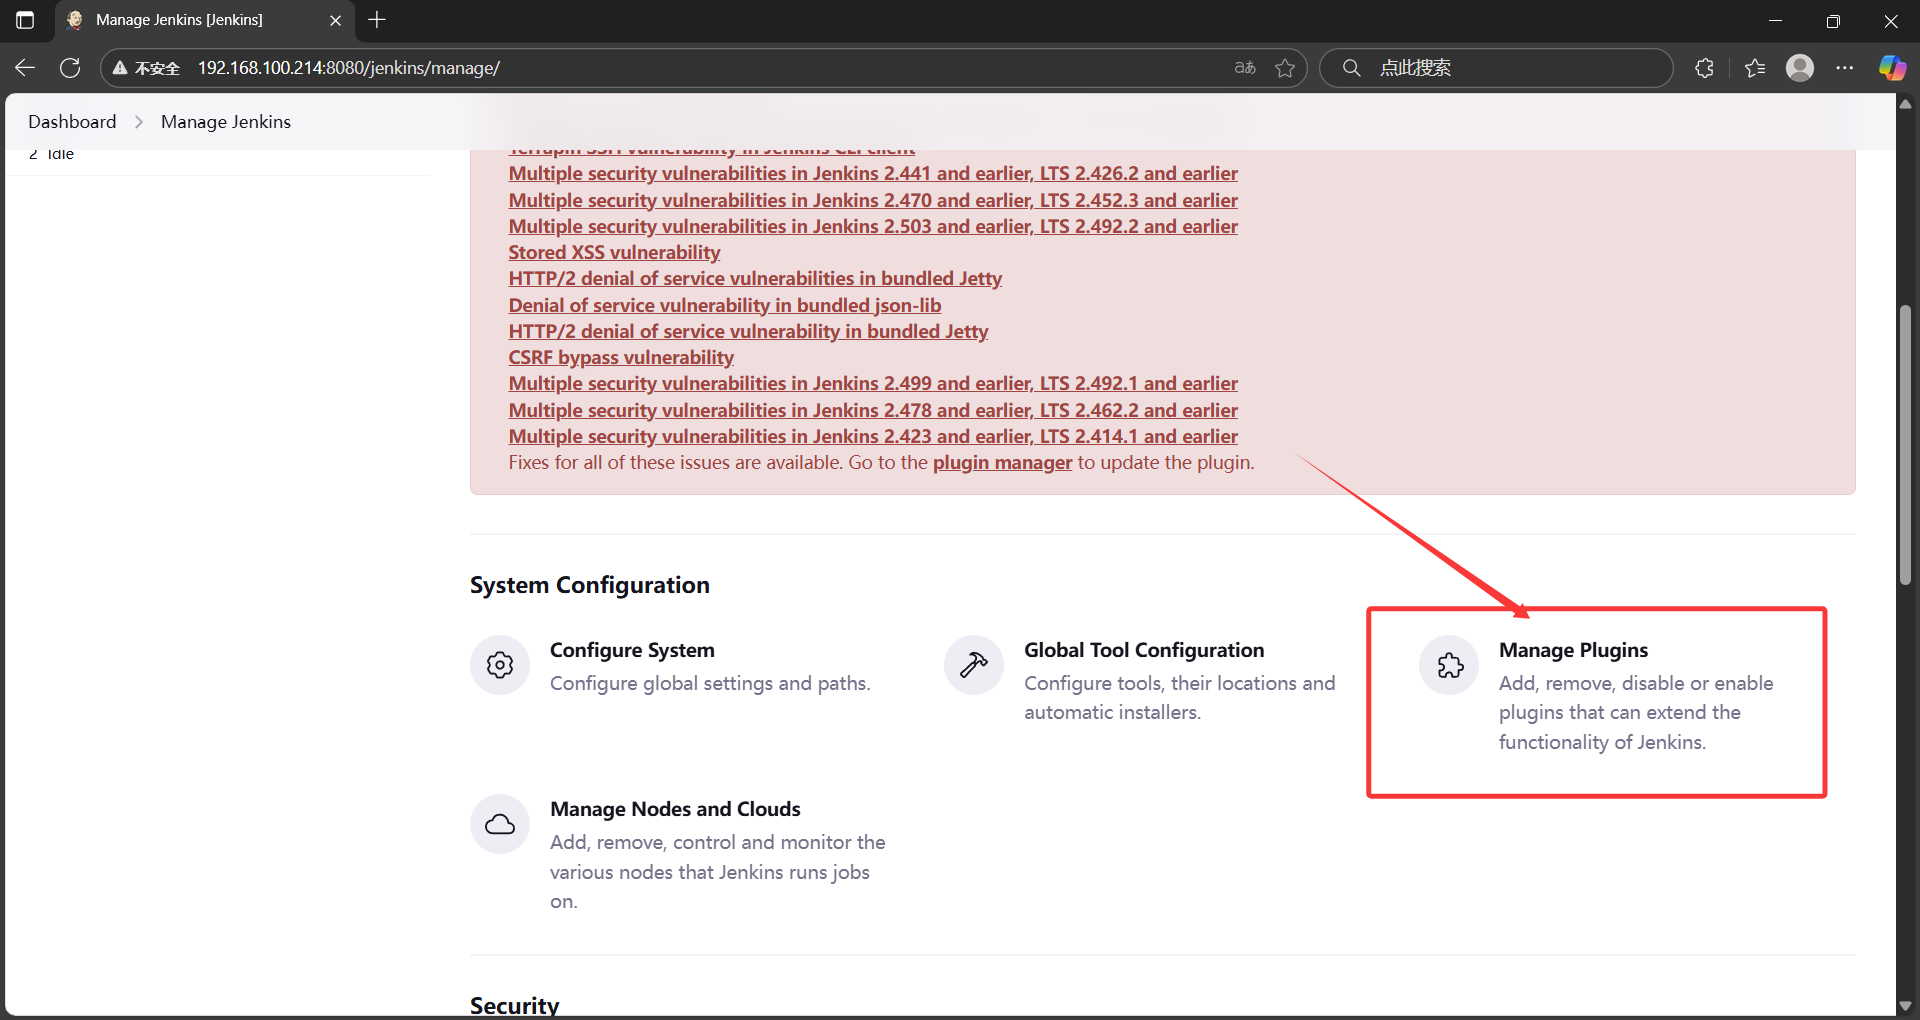
Task: Open the Global Tool Configuration title
Action: (x=1144, y=650)
